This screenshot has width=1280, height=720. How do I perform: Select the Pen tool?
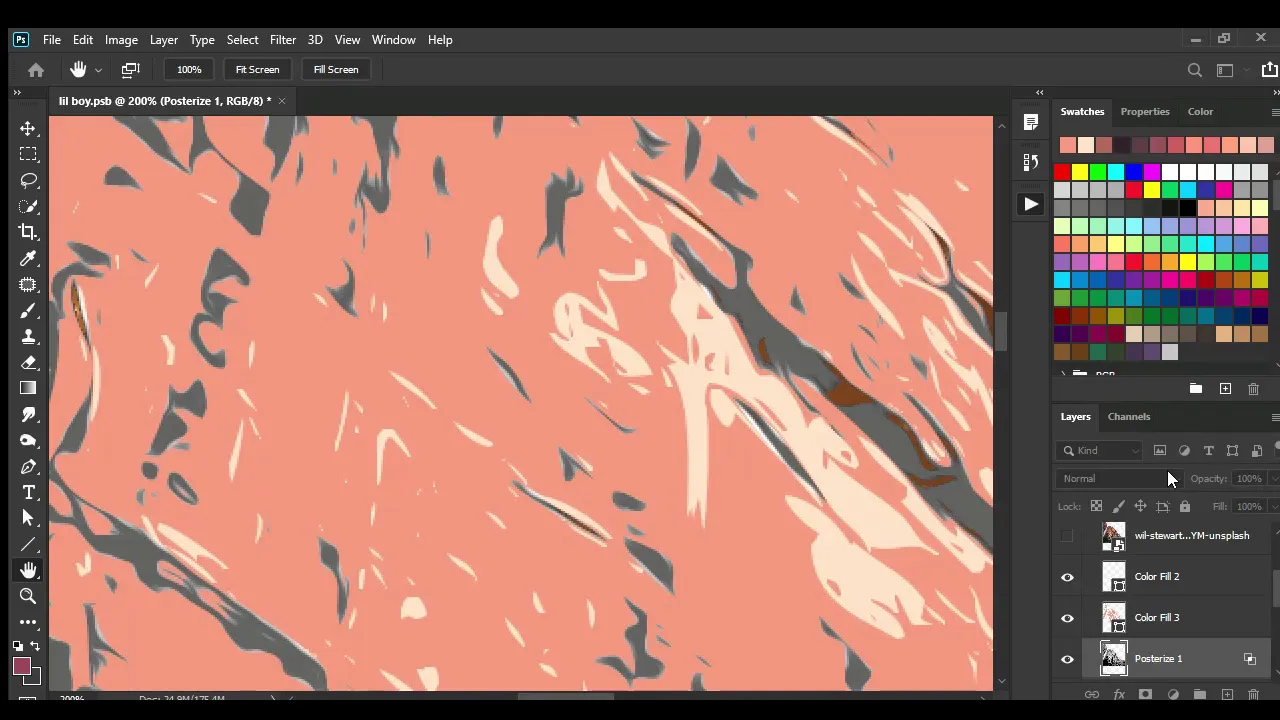(x=28, y=466)
